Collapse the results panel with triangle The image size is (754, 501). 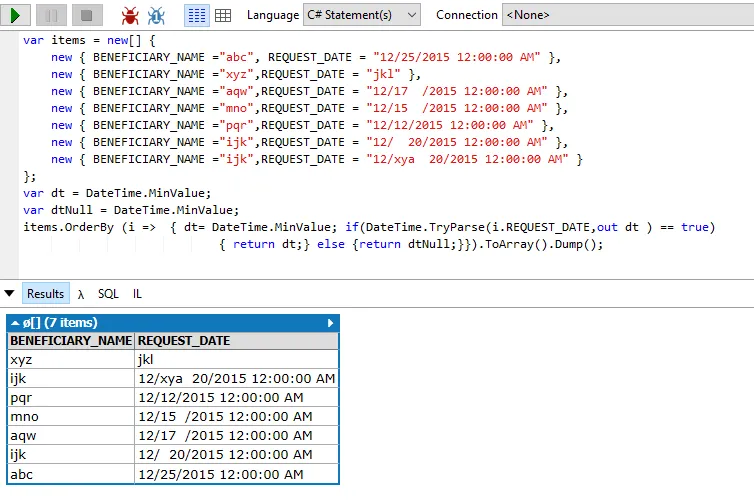(9, 293)
